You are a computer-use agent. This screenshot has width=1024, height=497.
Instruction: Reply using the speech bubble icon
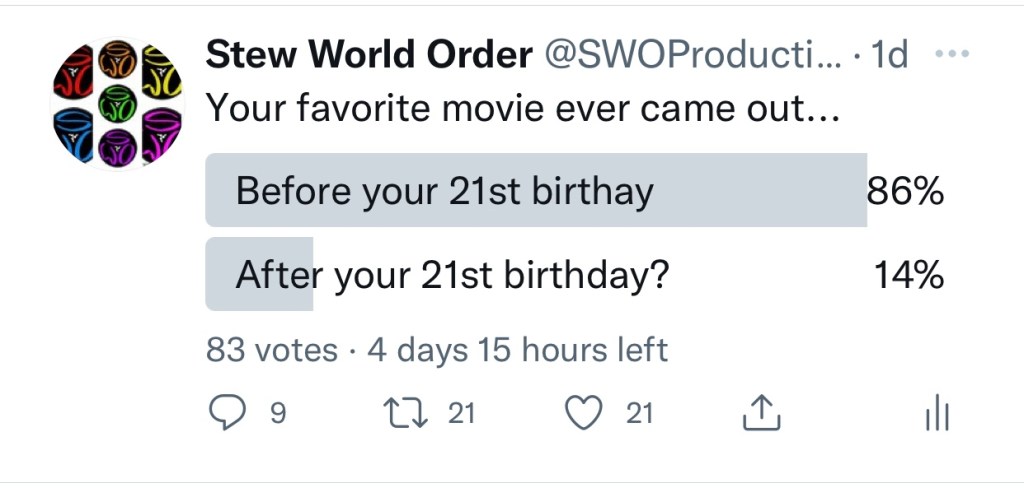click(228, 413)
